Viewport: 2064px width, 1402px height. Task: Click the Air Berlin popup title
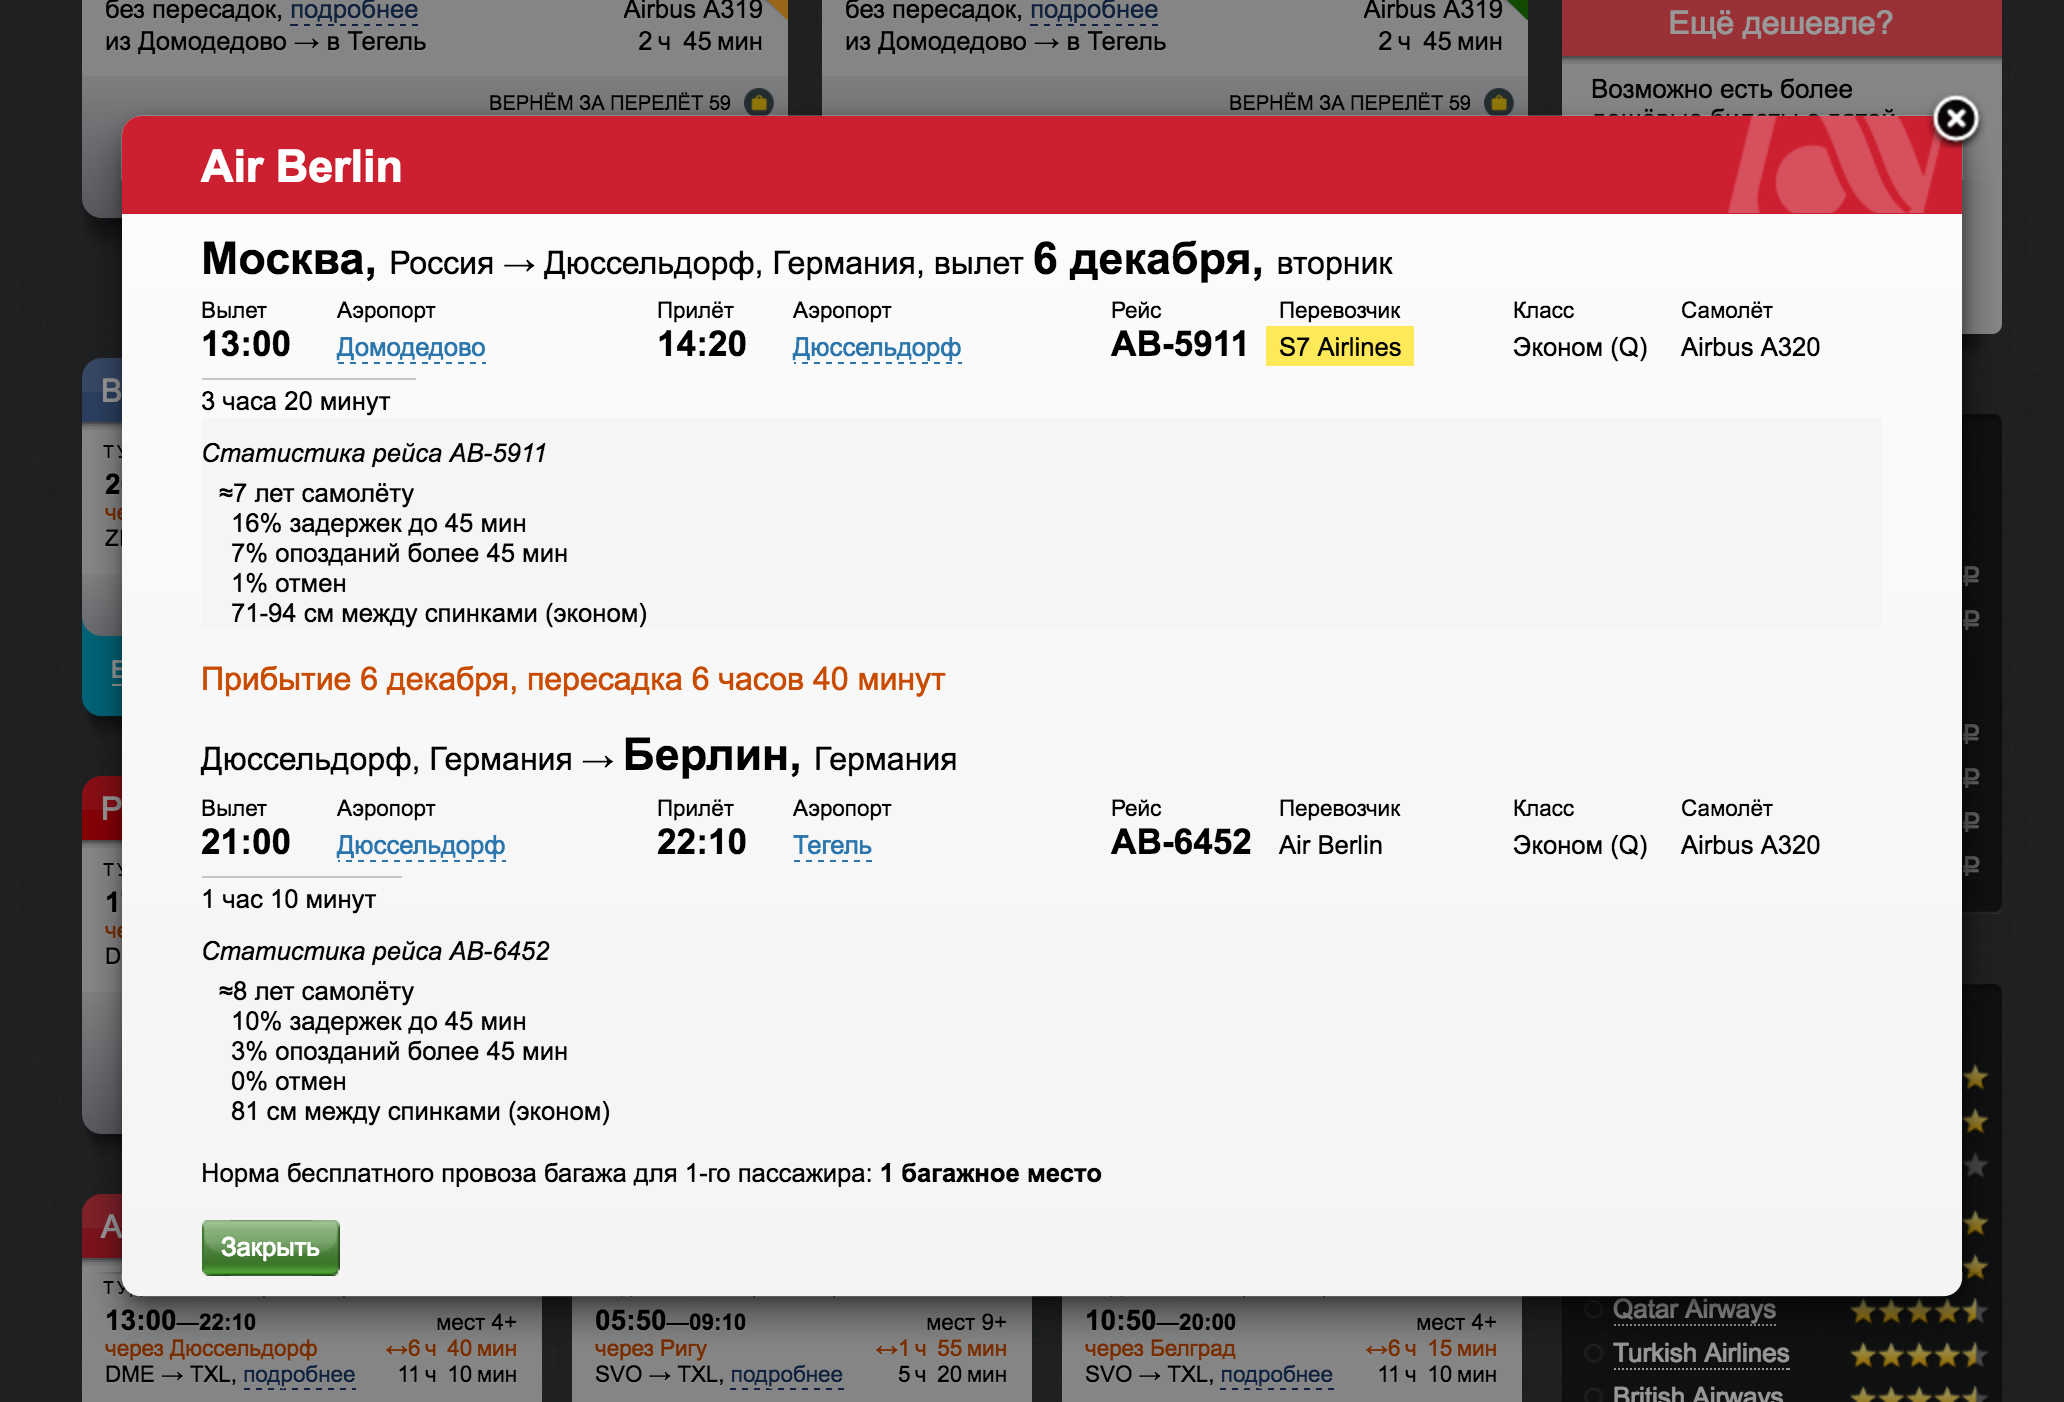tap(301, 166)
